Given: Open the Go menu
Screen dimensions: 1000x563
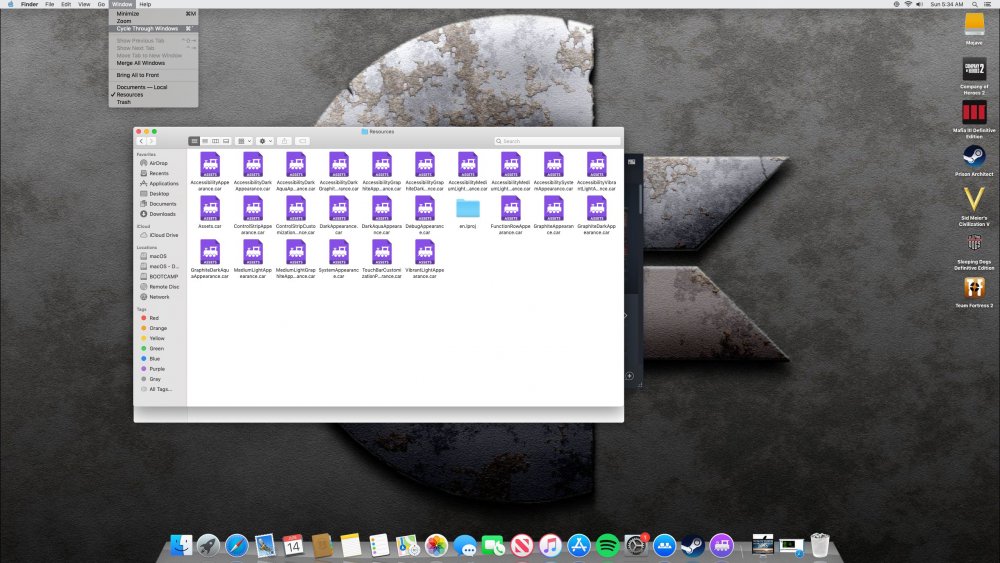Looking at the screenshot, I should click(x=101, y=4).
